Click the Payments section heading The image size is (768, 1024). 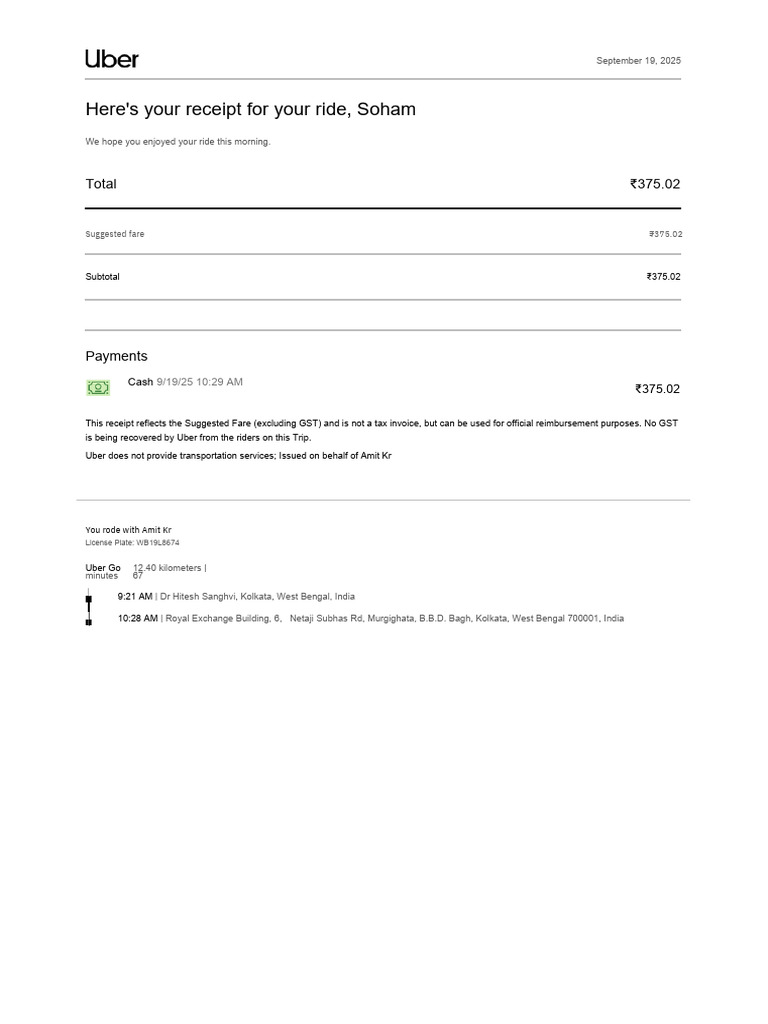click(116, 356)
